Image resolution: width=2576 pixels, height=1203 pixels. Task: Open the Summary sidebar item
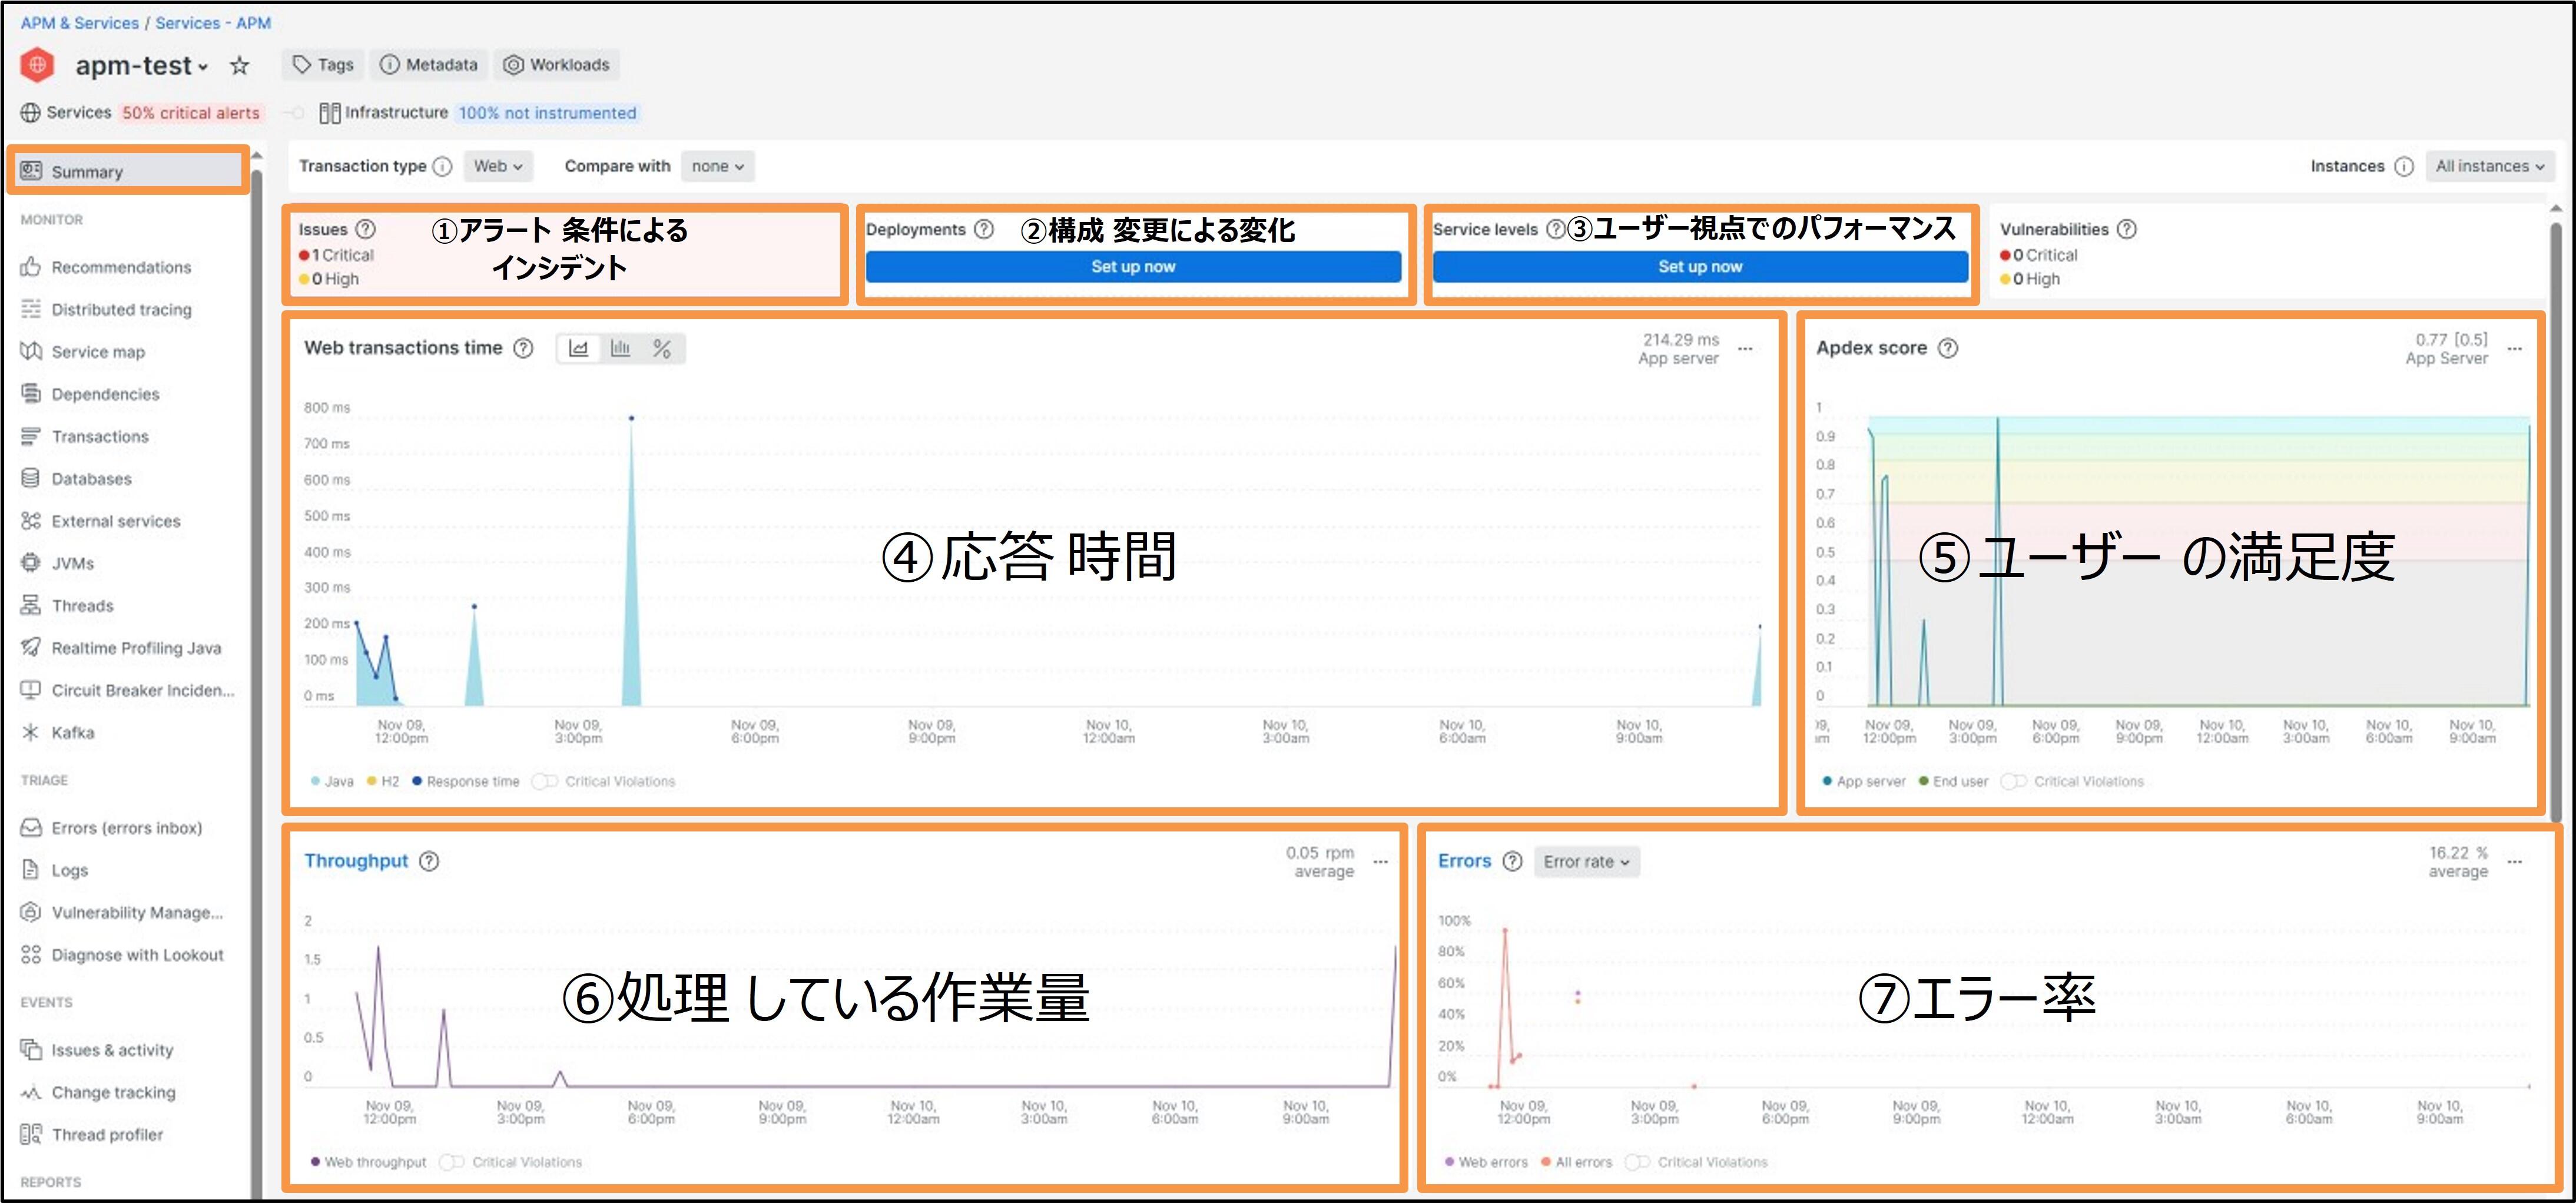(129, 171)
